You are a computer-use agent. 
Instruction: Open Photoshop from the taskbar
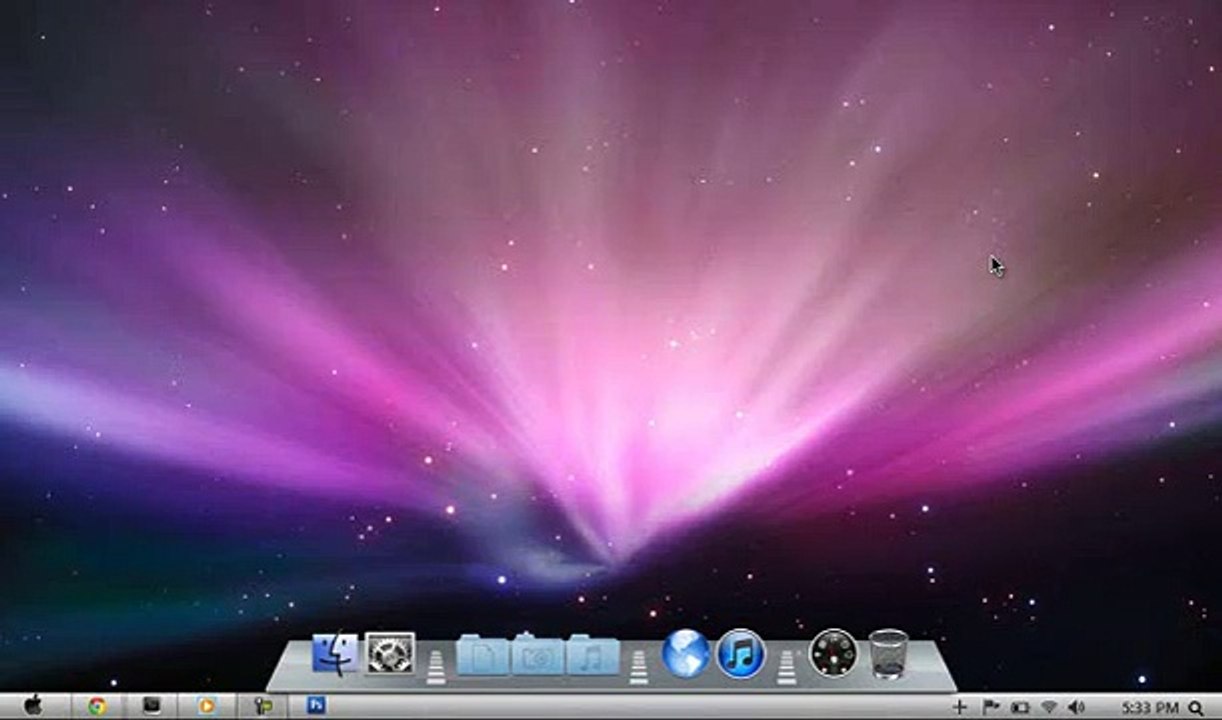point(316,706)
